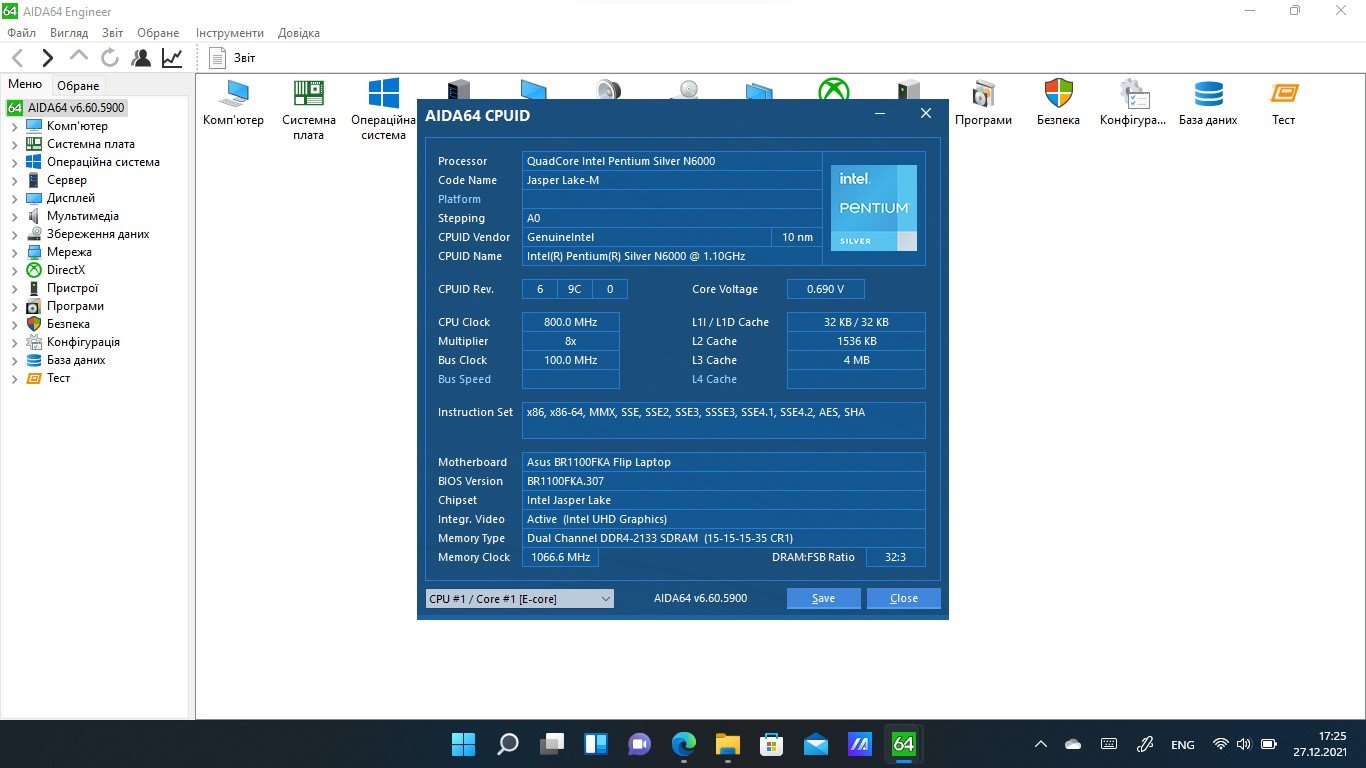Image resolution: width=1366 pixels, height=768 pixels.
Task: Open Файл menu
Action: tap(21, 33)
